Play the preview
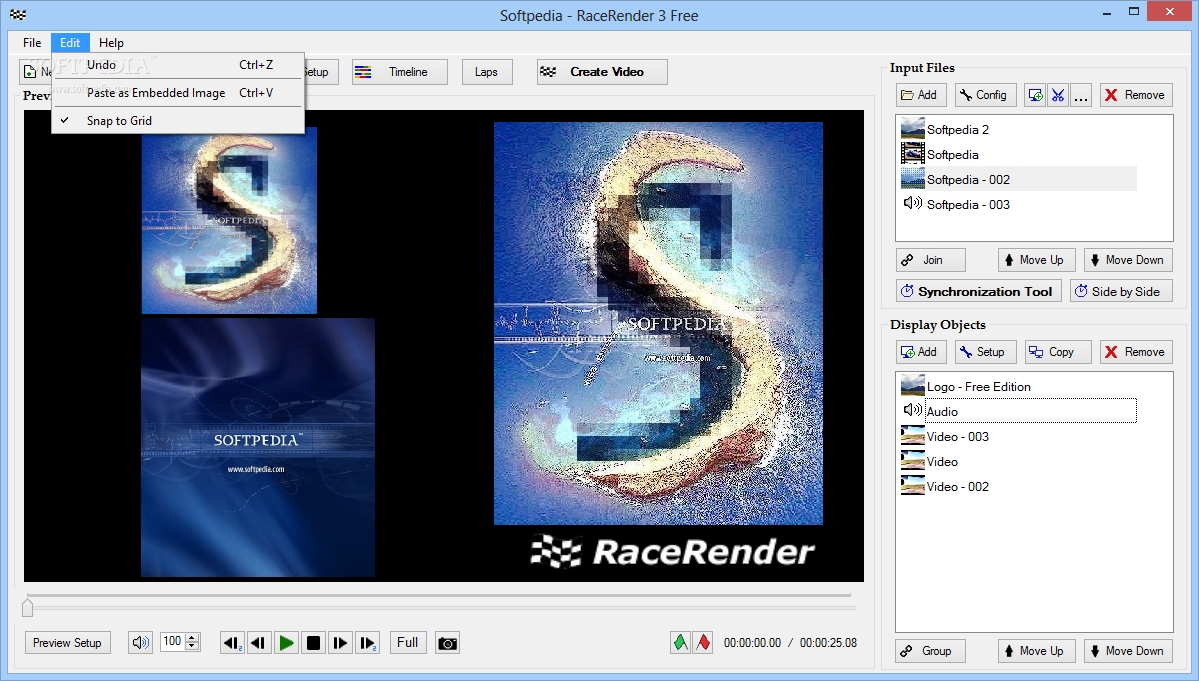Screen dimensions: 1199x681 286,643
